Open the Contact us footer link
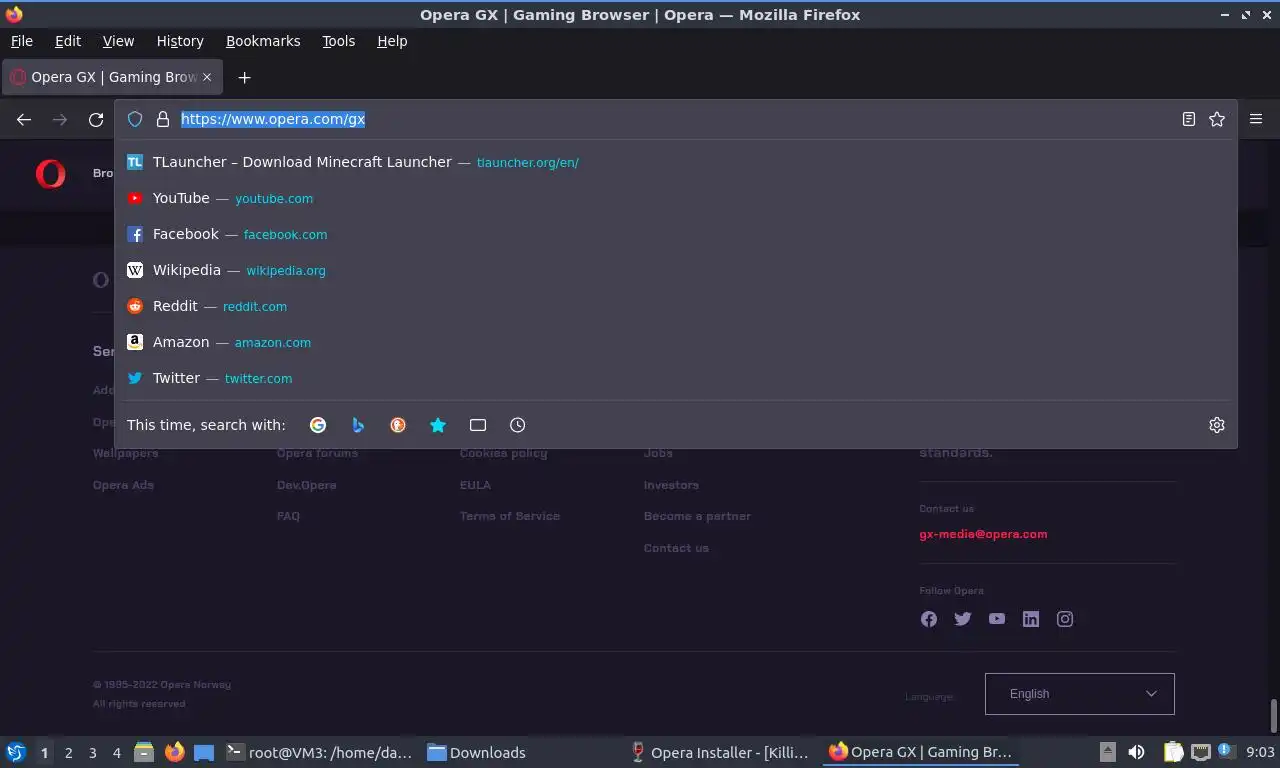The image size is (1280, 768). [x=676, y=548]
